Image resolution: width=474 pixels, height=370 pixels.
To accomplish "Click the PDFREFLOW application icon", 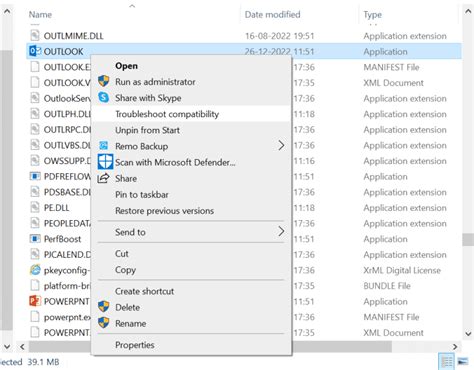I will (x=35, y=176).
